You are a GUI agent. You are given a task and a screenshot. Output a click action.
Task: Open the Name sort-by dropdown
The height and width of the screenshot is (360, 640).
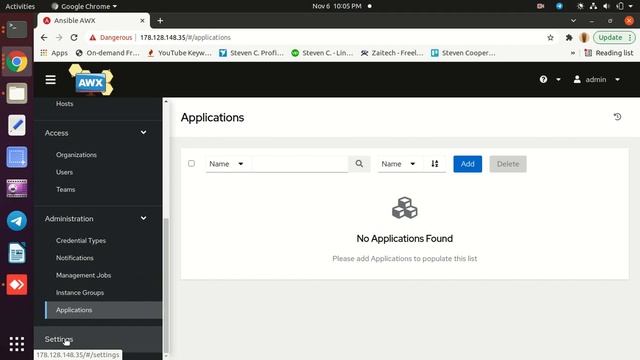tap(399, 164)
